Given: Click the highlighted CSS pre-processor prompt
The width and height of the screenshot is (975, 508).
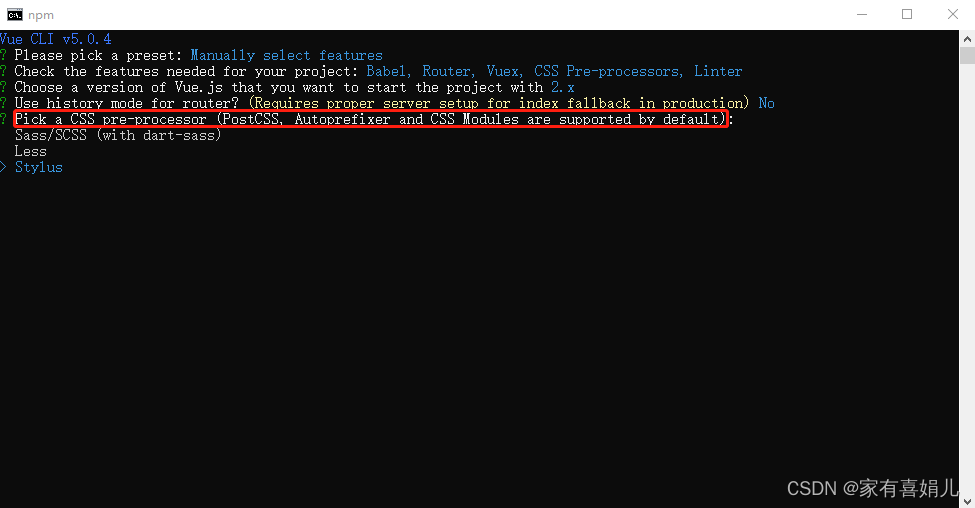Looking at the screenshot, I should click(371, 119).
